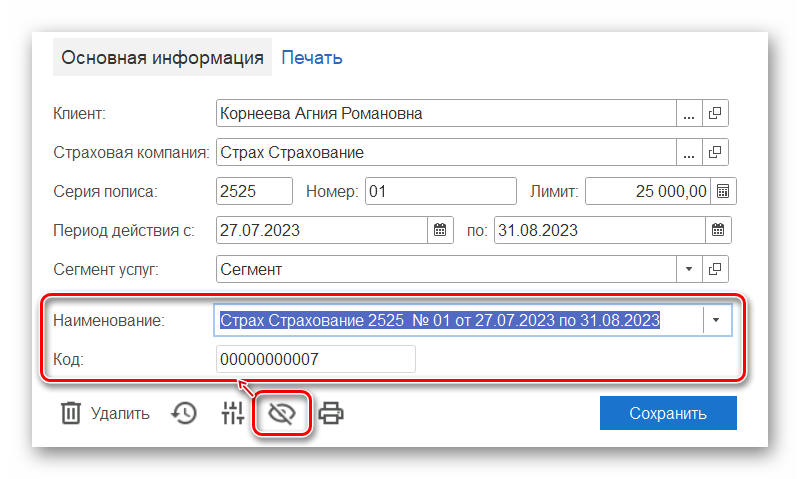This screenshot has width=800, height=479.
Task: Switch to the Основная информация tab
Action: 162,57
